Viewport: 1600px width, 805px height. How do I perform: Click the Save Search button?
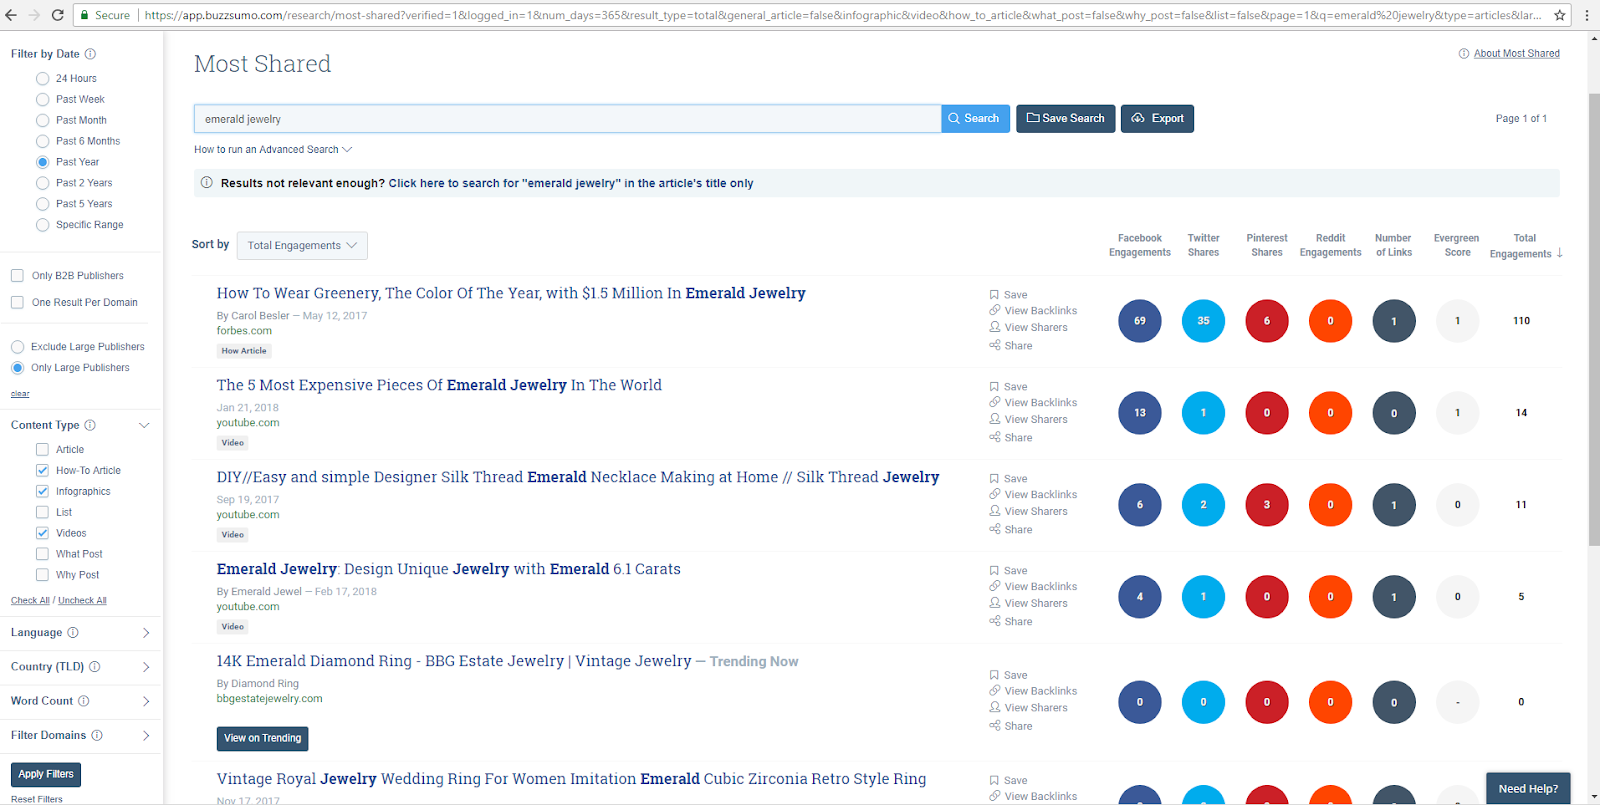click(x=1066, y=119)
